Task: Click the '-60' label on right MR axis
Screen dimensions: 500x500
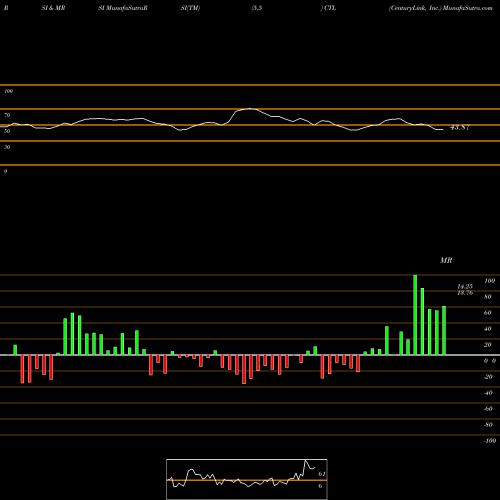Action: tap(488, 409)
